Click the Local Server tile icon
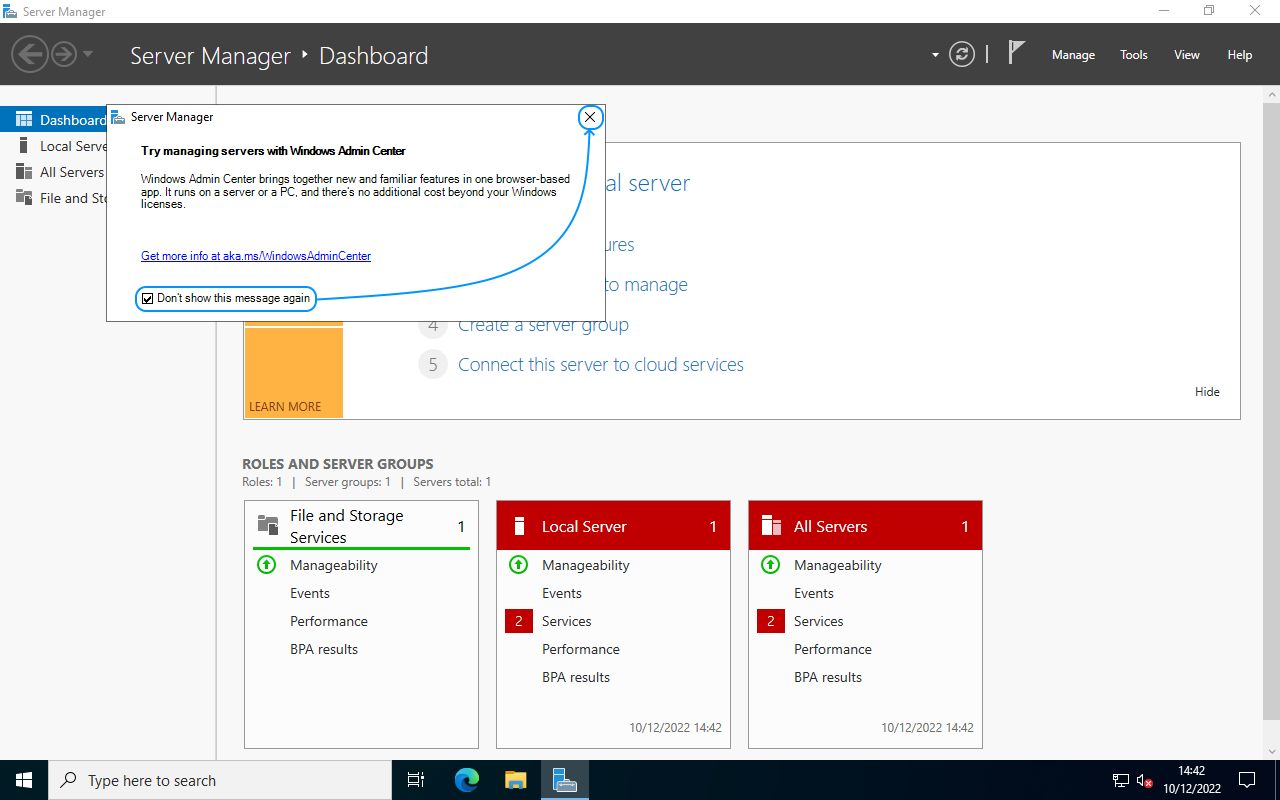The height and width of the screenshot is (800, 1280). (x=519, y=526)
